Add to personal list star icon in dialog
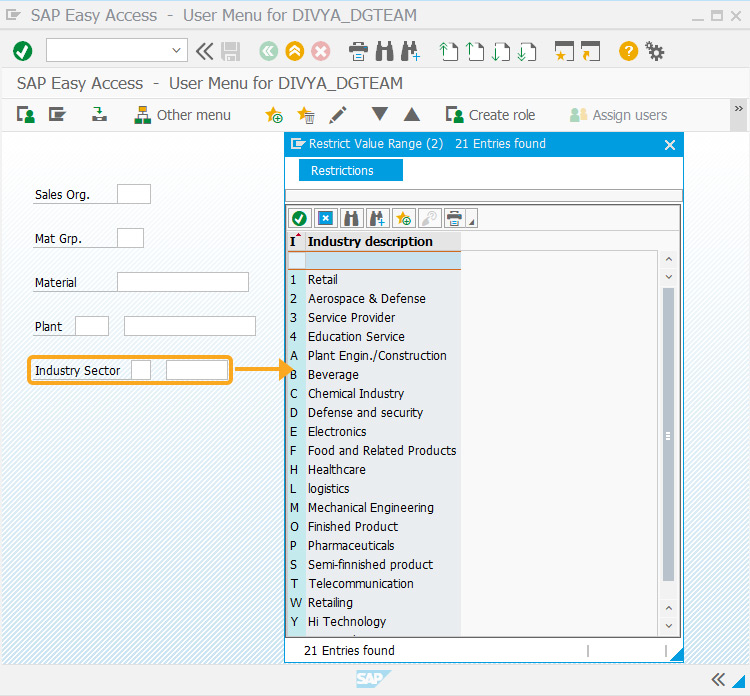Screen dimensions: 750x696 (403, 219)
